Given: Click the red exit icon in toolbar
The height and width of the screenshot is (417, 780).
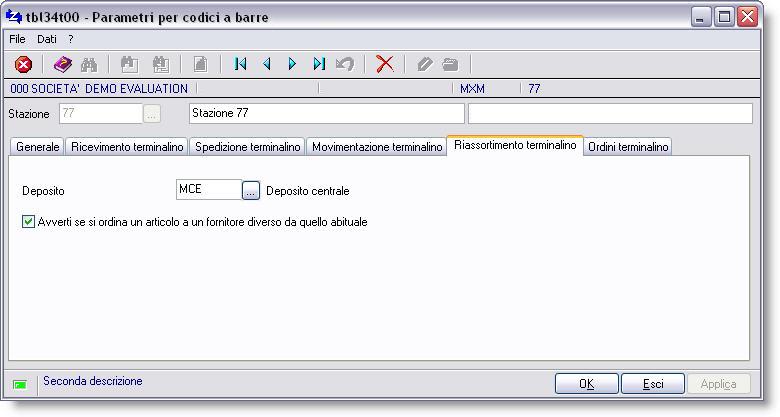Looking at the screenshot, I should [x=23, y=64].
